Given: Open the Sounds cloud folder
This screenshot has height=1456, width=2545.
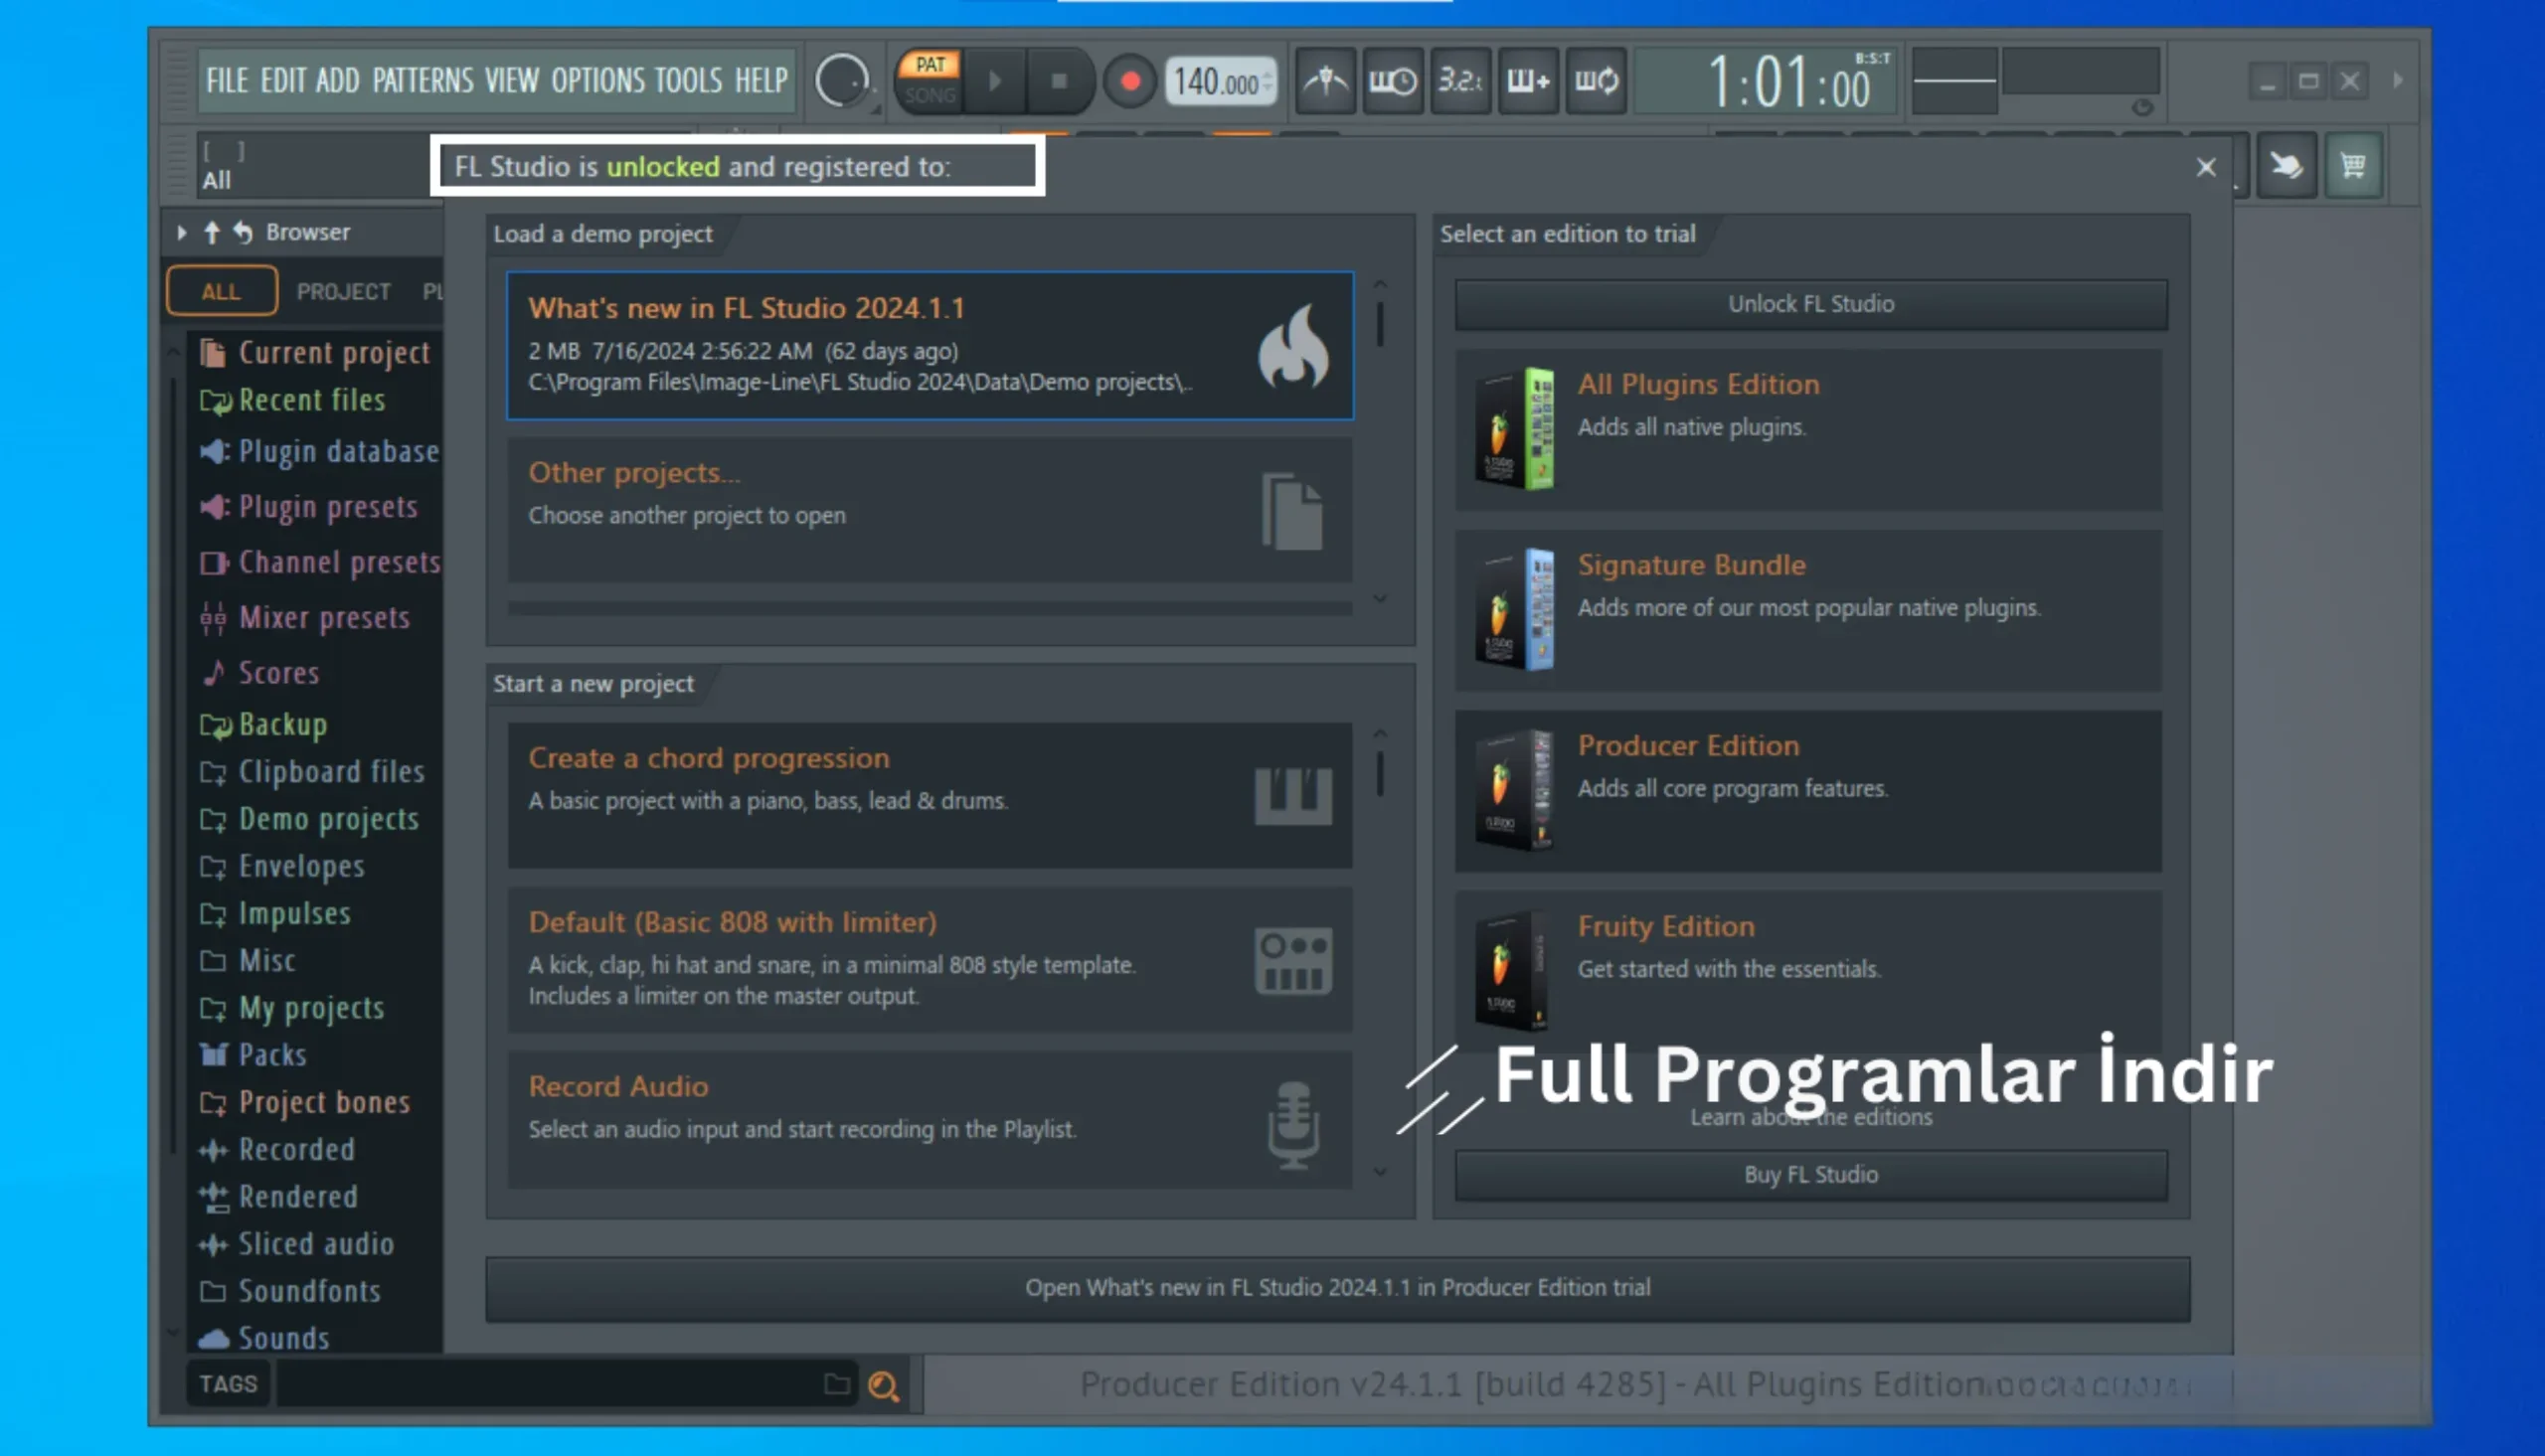Looking at the screenshot, I should coord(265,1338).
